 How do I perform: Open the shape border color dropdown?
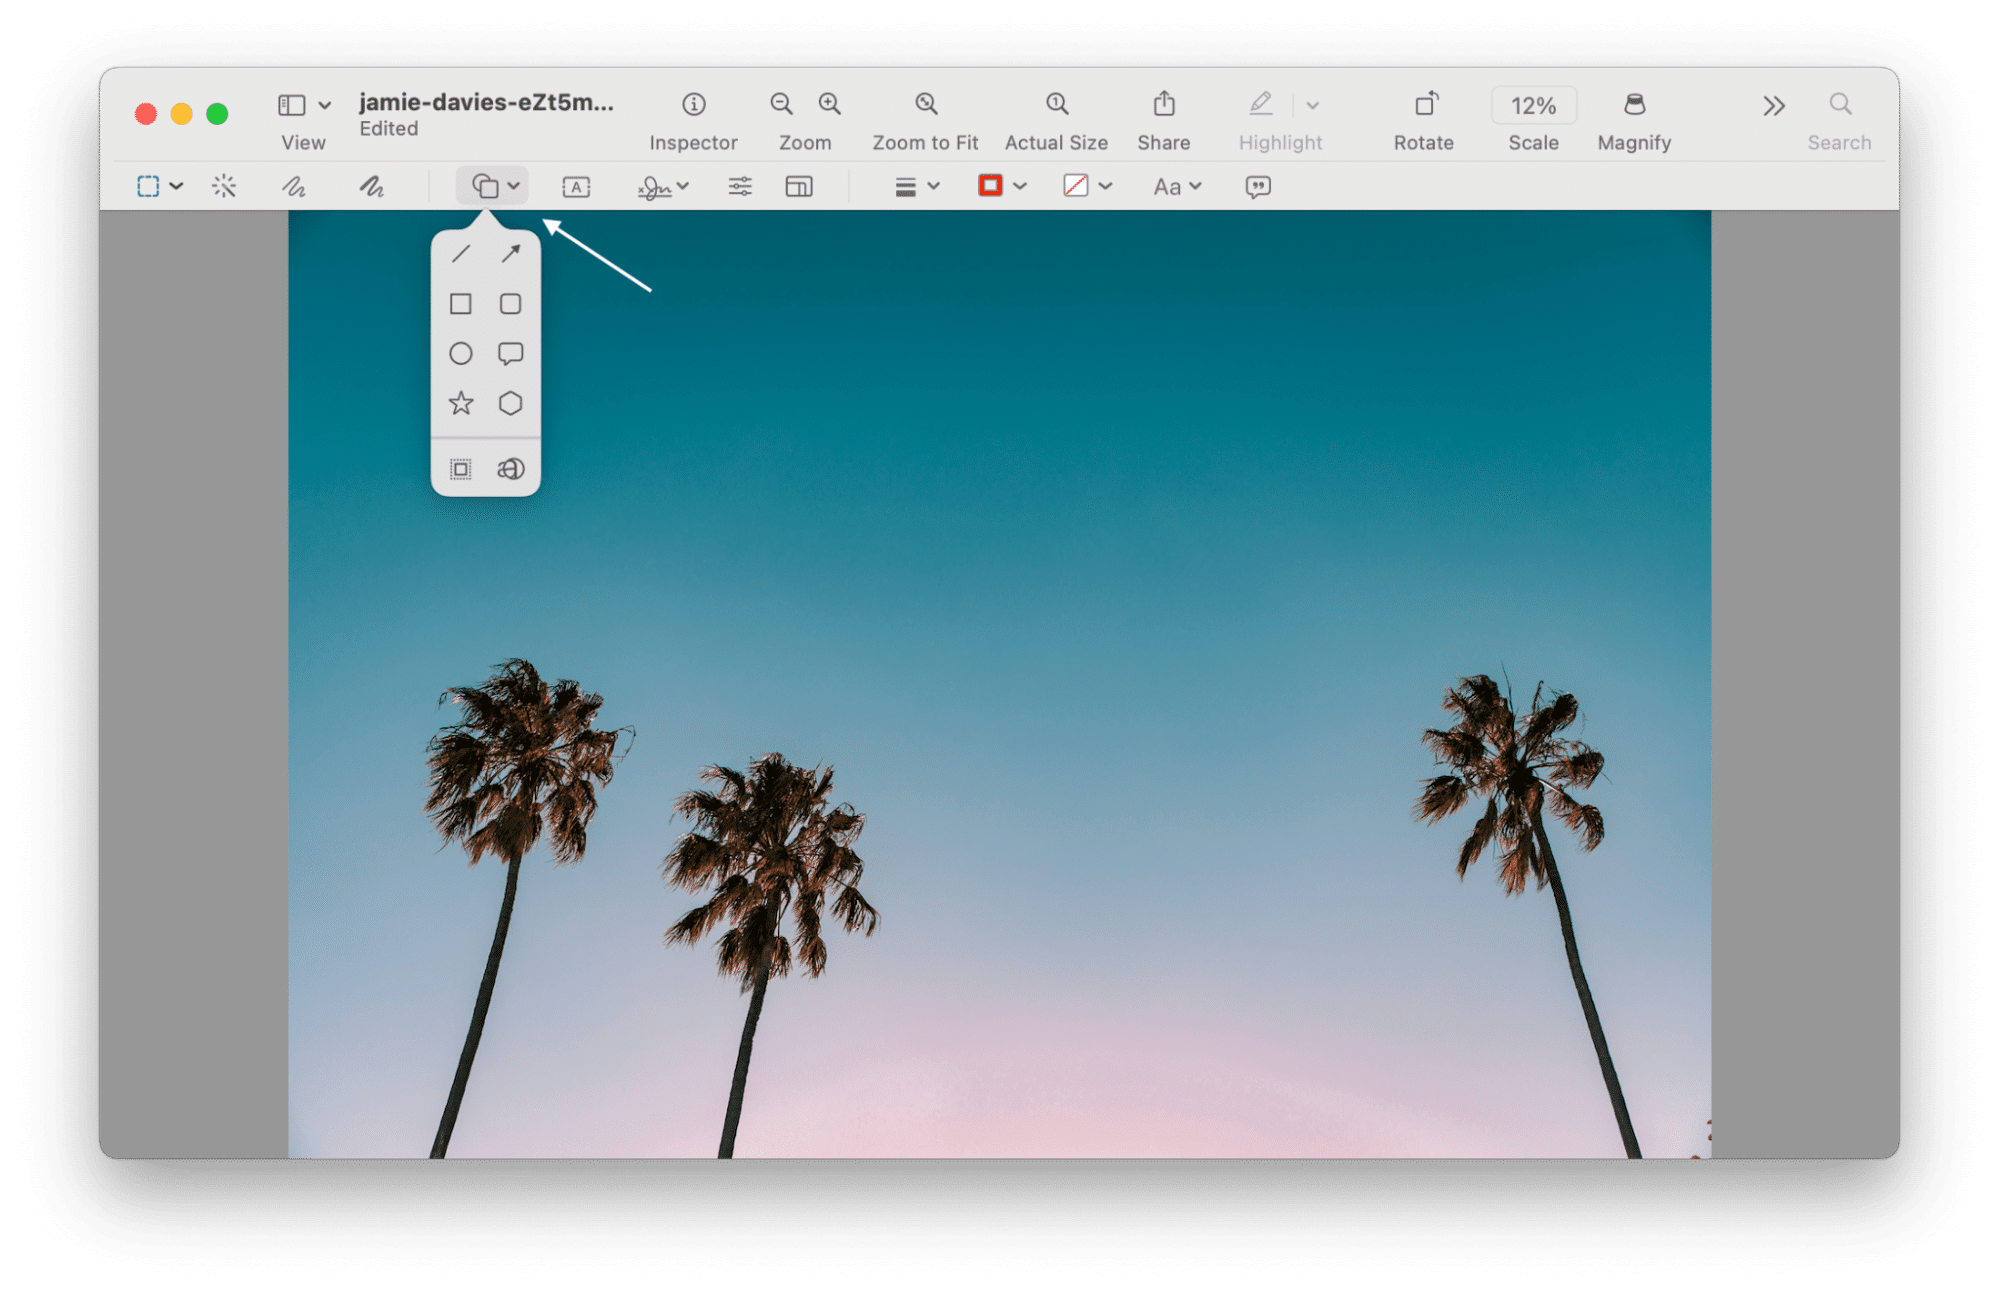[x=1020, y=186]
